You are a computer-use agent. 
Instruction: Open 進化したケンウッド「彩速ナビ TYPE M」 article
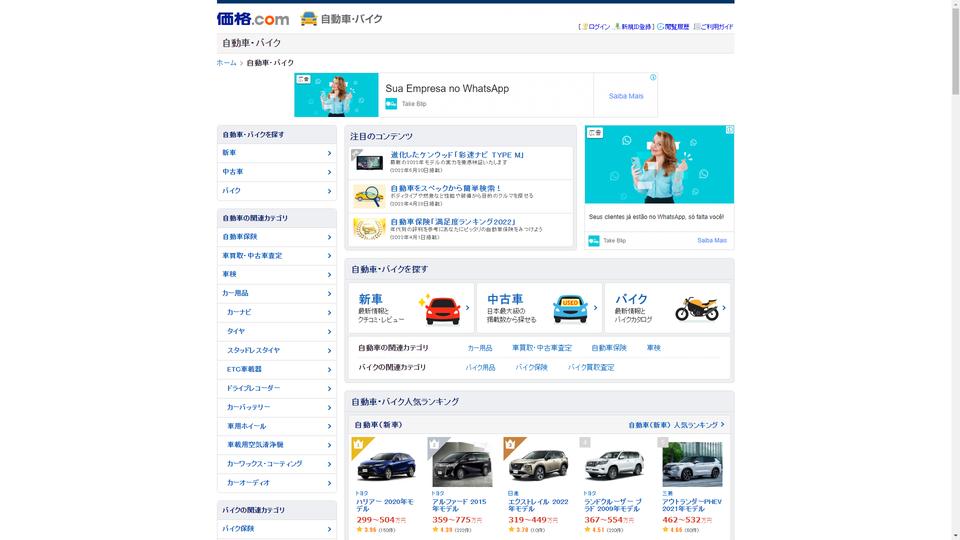pos(457,155)
